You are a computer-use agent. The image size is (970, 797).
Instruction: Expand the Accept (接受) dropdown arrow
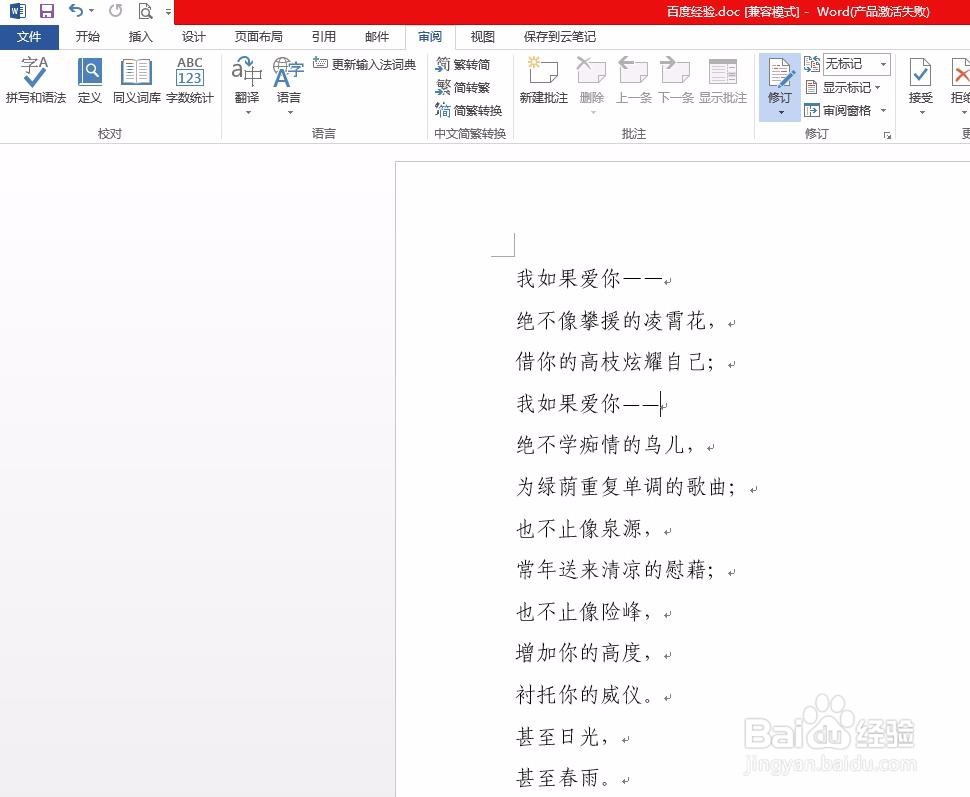[x=922, y=113]
